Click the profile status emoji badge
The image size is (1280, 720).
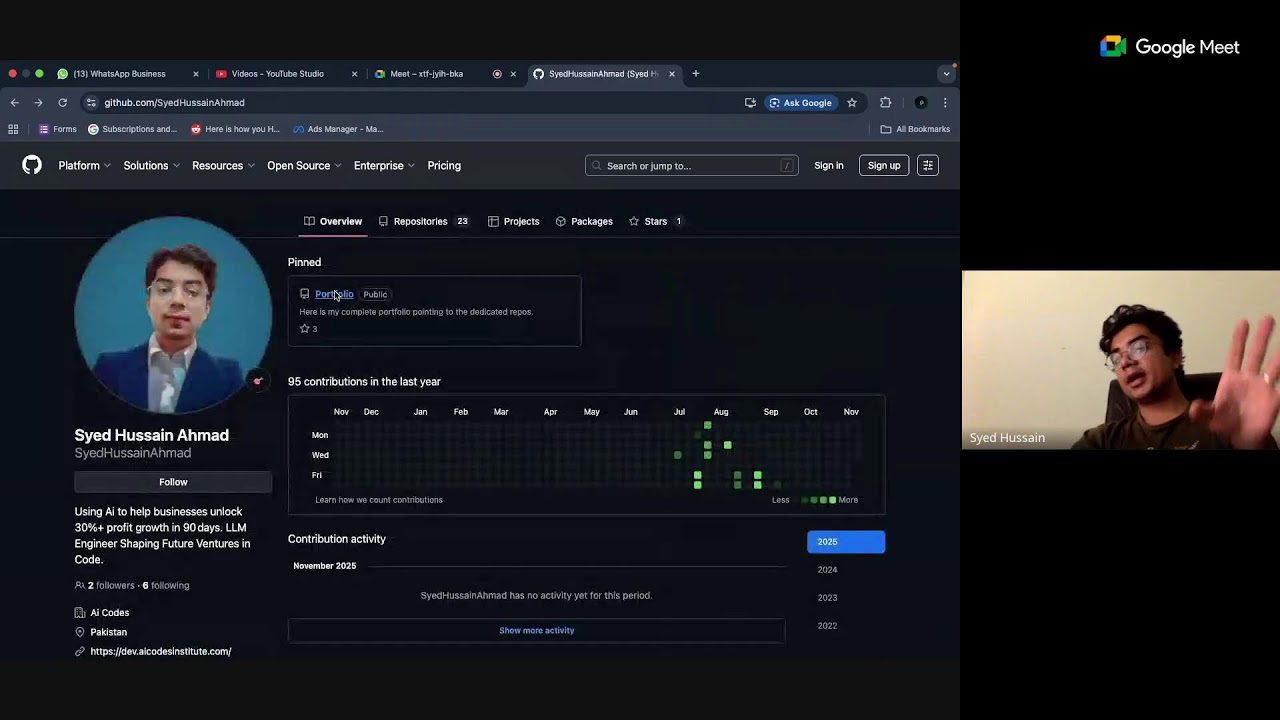(257, 381)
